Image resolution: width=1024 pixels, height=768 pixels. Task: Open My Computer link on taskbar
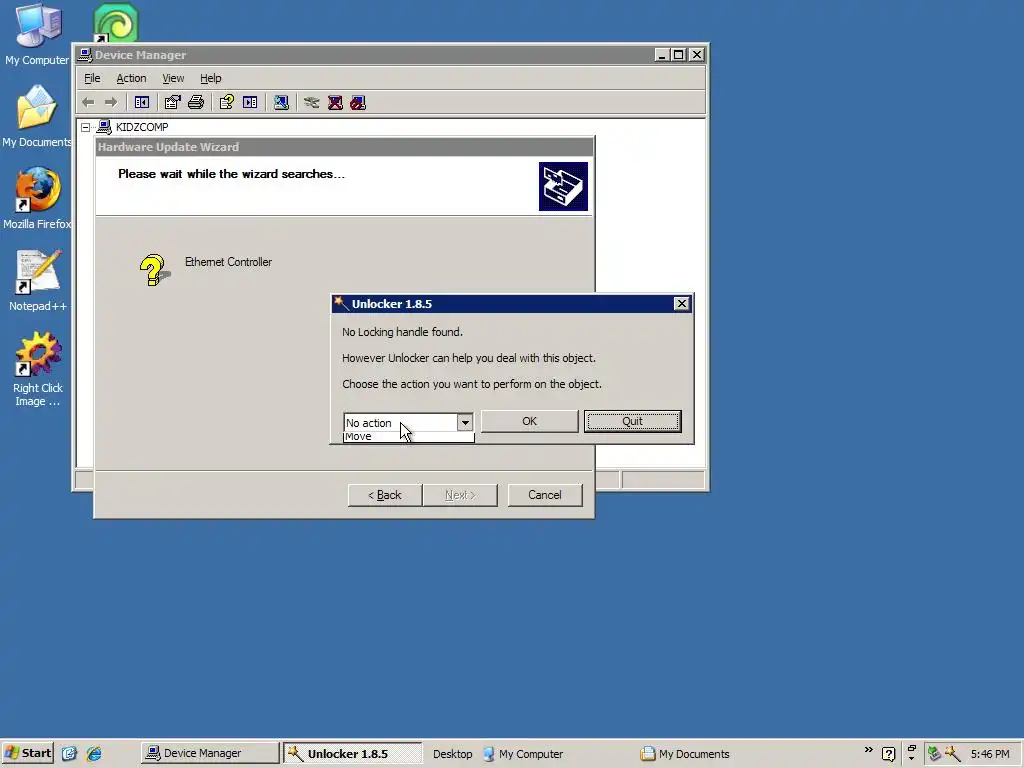click(523, 754)
